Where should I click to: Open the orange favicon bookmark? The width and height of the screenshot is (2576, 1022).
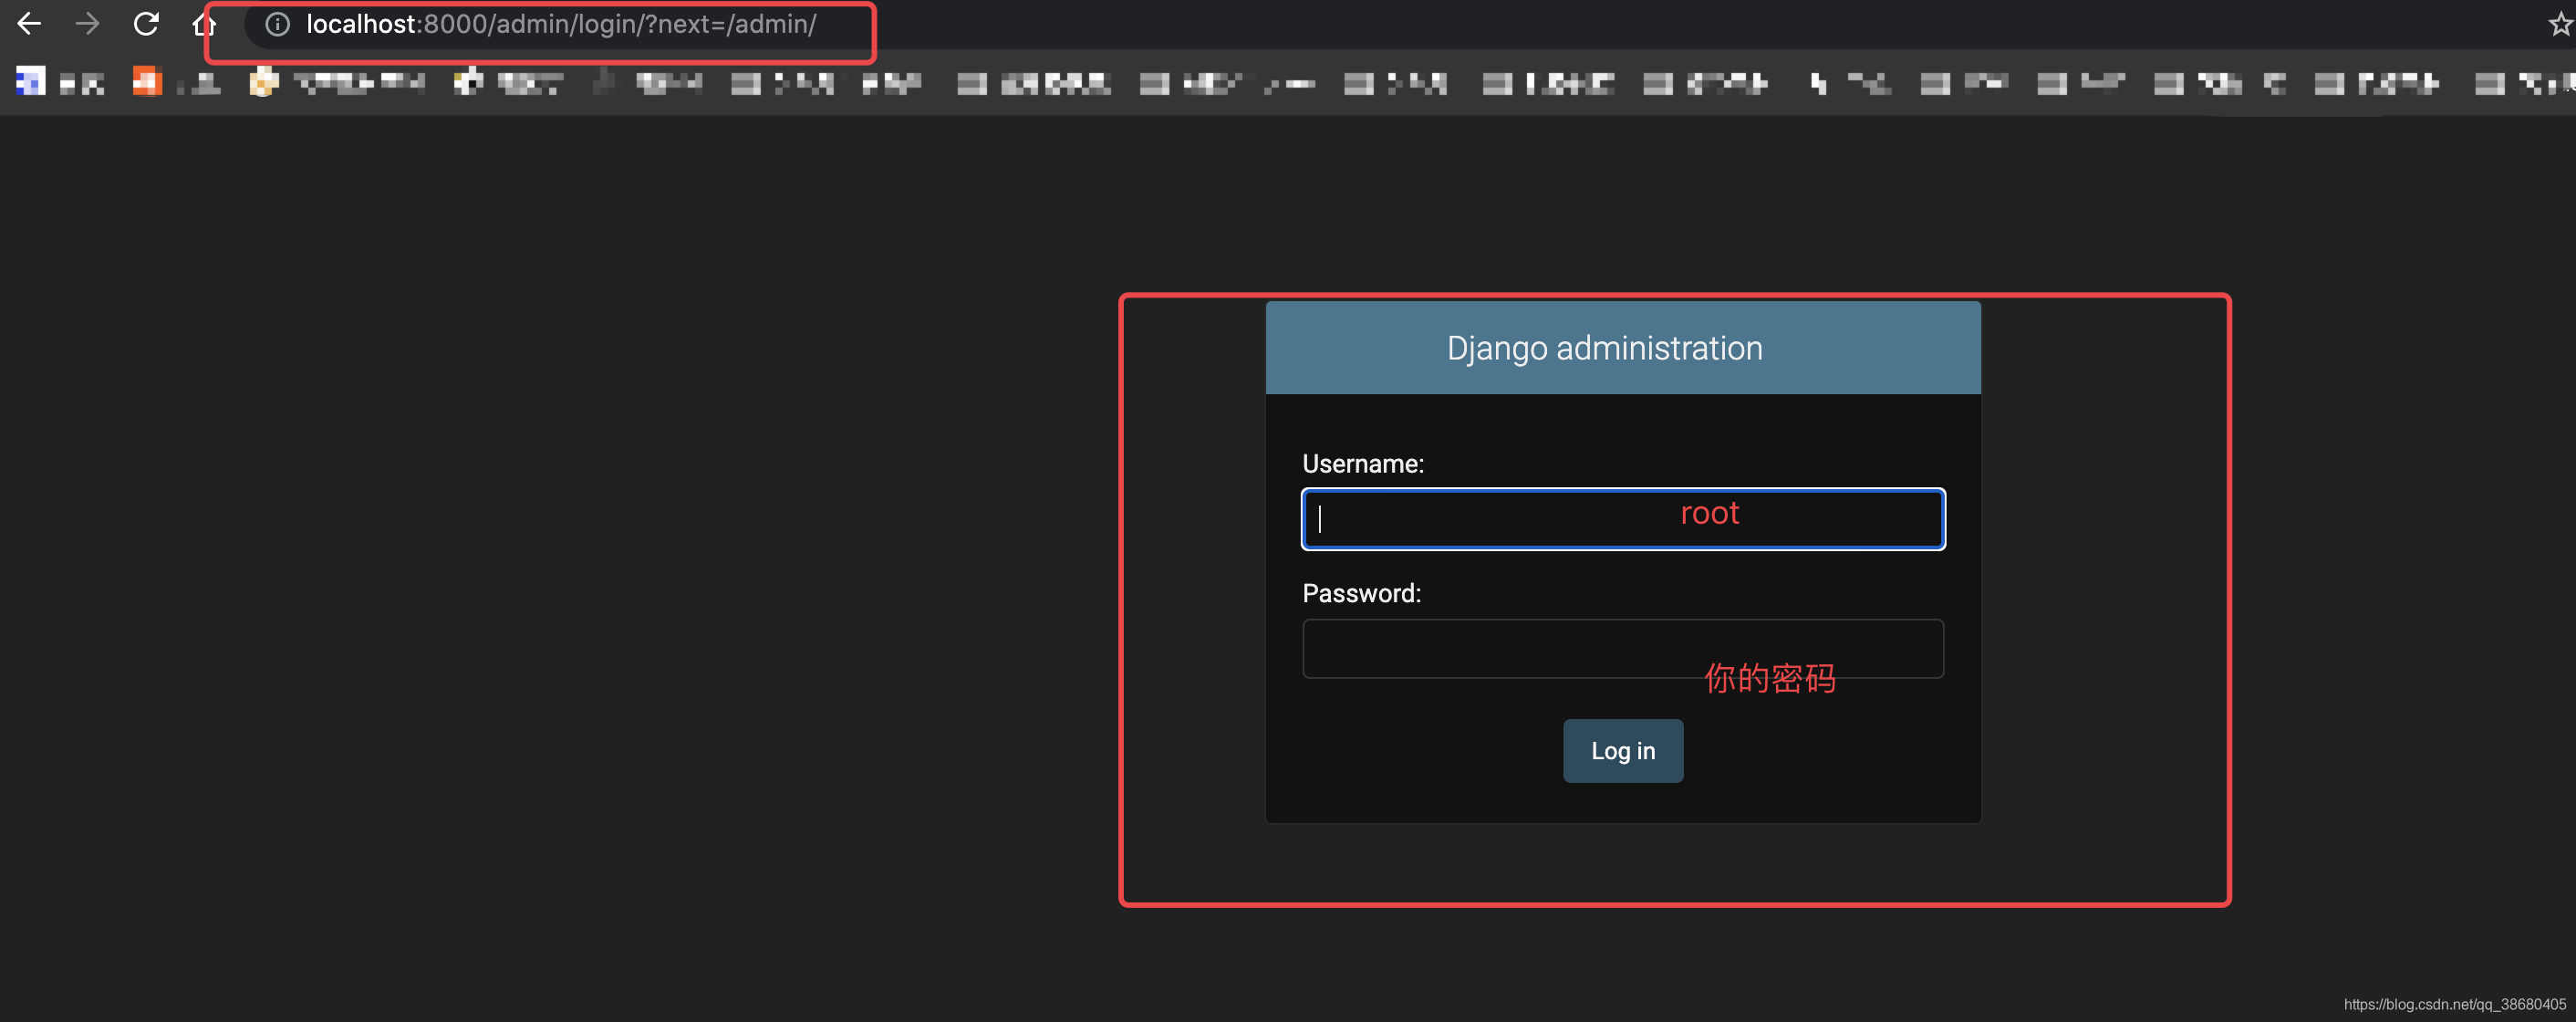point(147,82)
